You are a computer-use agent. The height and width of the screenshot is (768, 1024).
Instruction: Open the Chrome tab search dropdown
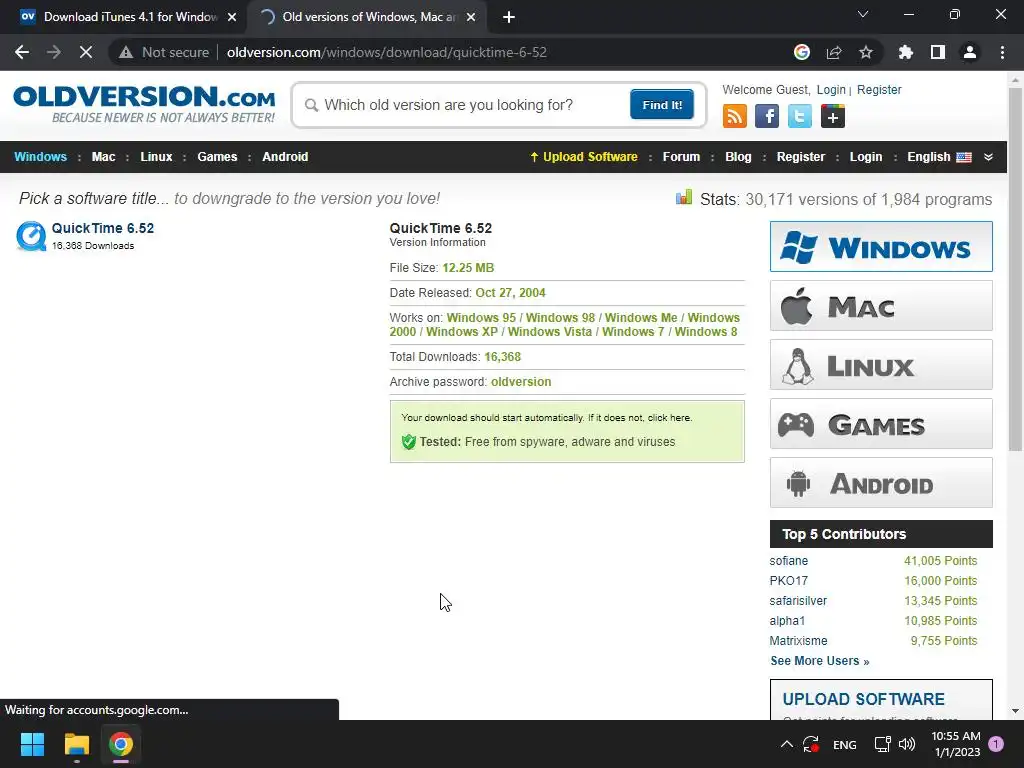pyautogui.click(x=863, y=14)
